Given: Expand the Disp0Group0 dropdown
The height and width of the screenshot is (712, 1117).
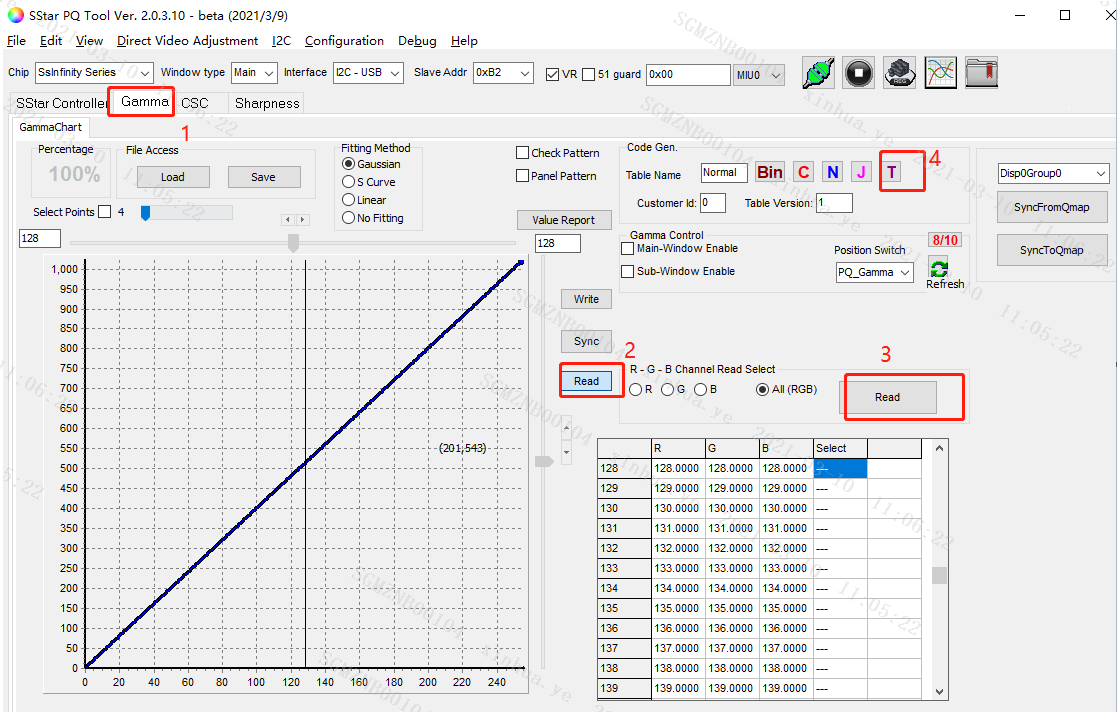Looking at the screenshot, I should tap(1052, 174).
